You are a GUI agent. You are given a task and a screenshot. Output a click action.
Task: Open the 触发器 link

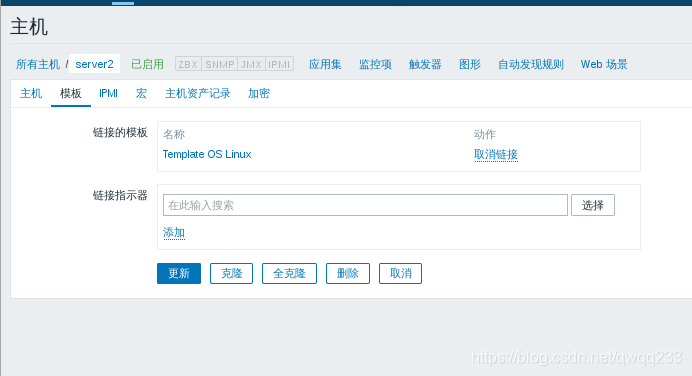point(425,64)
